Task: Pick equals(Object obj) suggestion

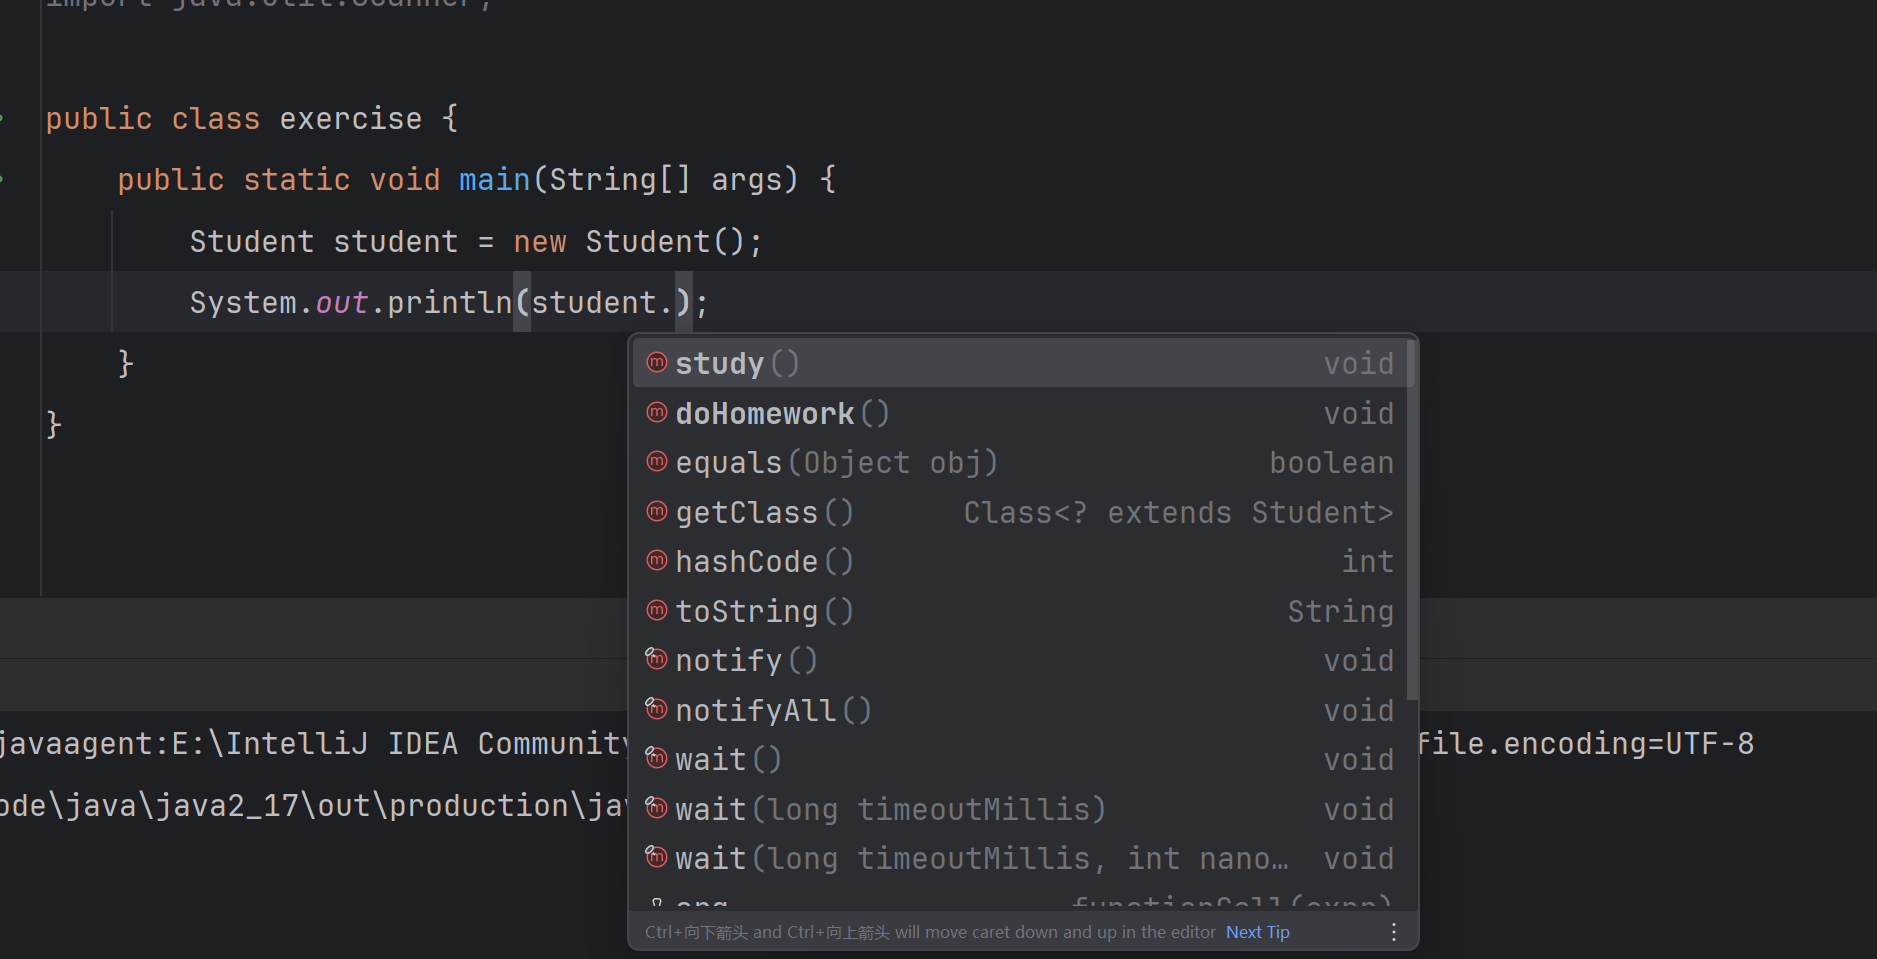Action: coord(1020,462)
